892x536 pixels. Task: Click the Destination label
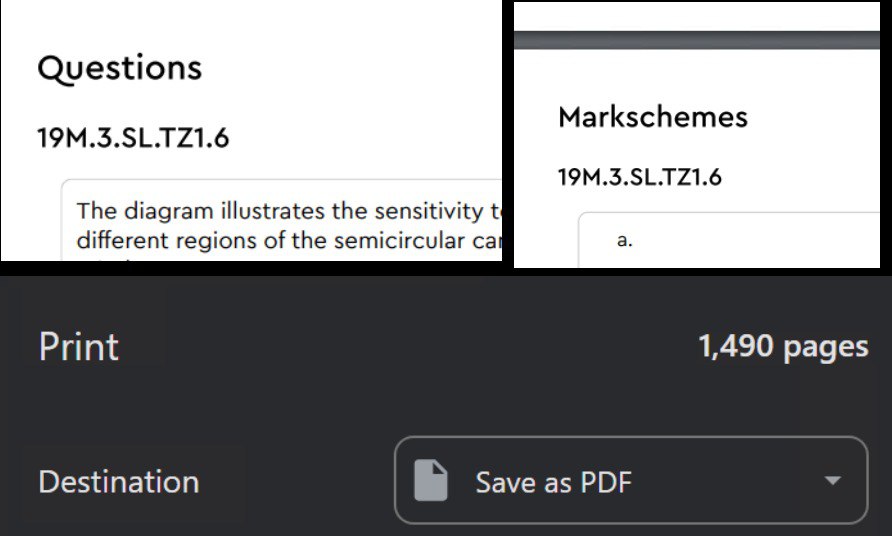[118, 482]
